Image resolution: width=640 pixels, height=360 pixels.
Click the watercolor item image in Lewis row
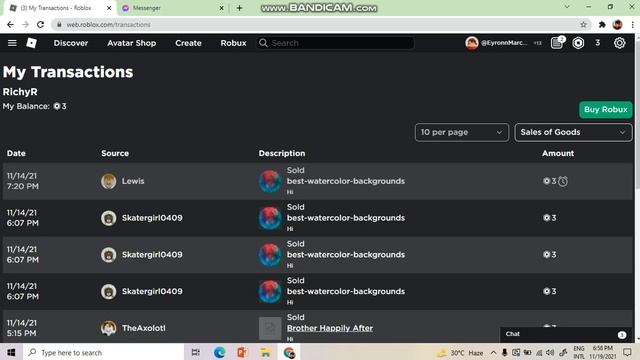(x=270, y=181)
